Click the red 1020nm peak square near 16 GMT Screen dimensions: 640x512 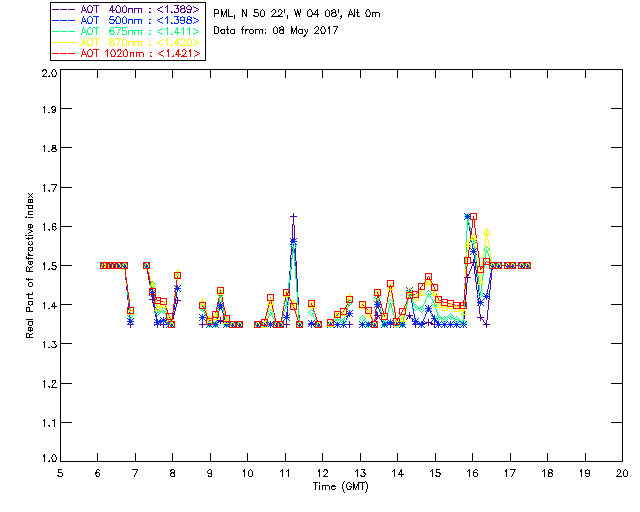[x=473, y=216]
